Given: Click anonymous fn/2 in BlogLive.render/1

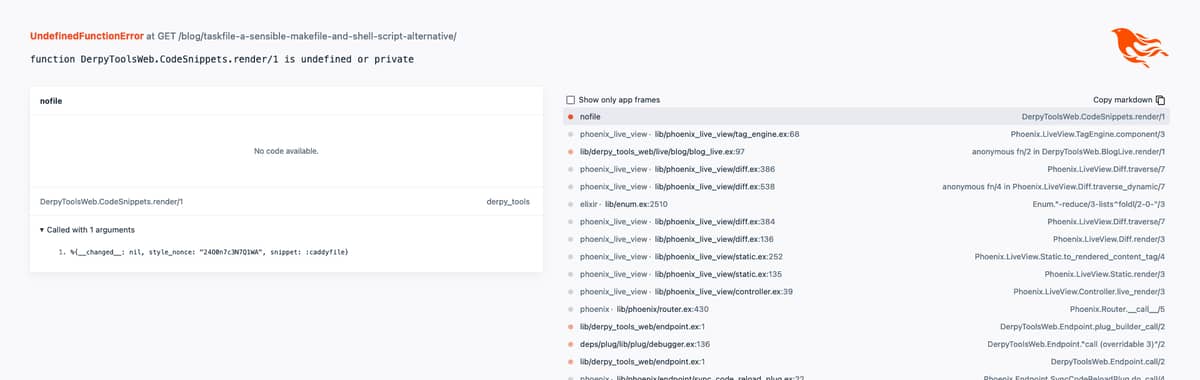Looking at the screenshot, I should pyautogui.click(x=1069, y=152).
